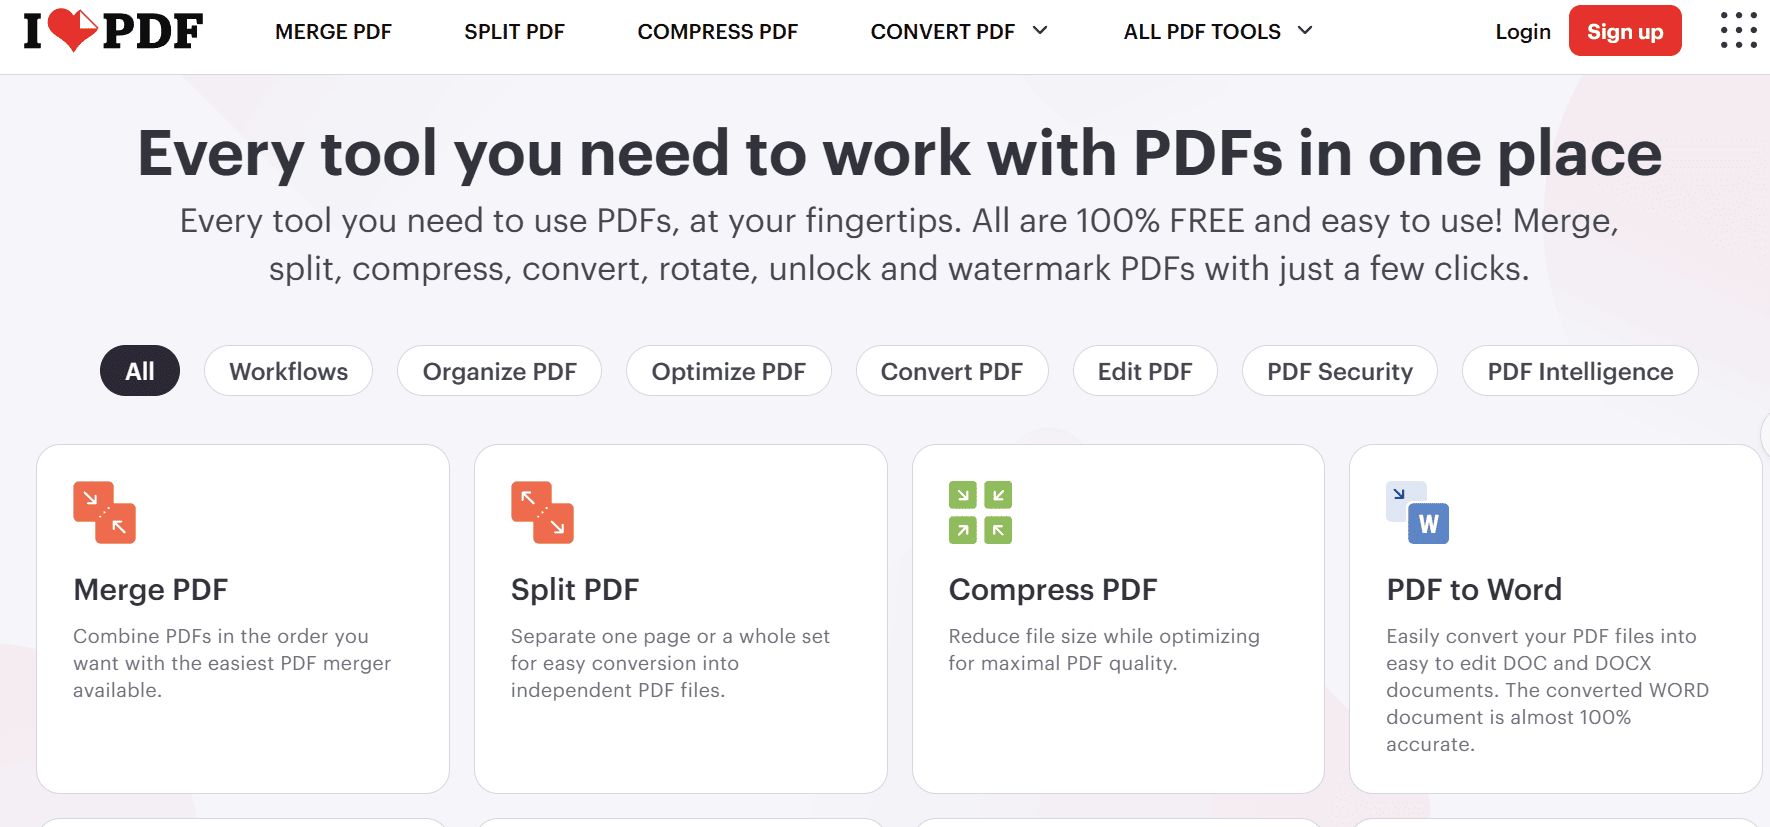Expand the Convert PDF dropdown chevron
Viewport: 1770px width, 827px height.
(1040, 31)
